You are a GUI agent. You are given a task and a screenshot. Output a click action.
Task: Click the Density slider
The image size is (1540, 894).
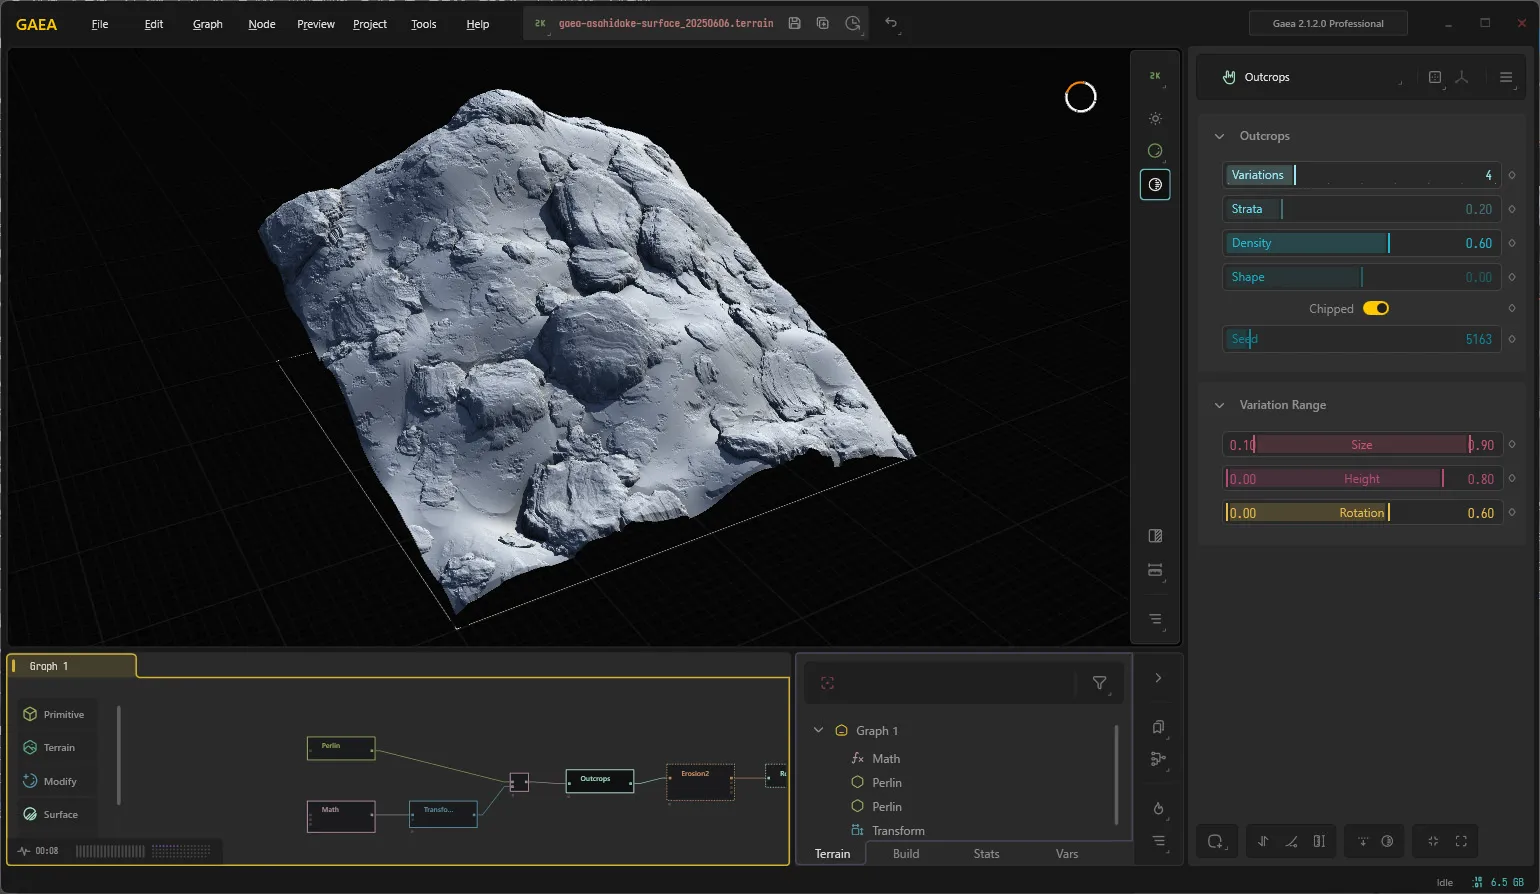(1361, 243)
